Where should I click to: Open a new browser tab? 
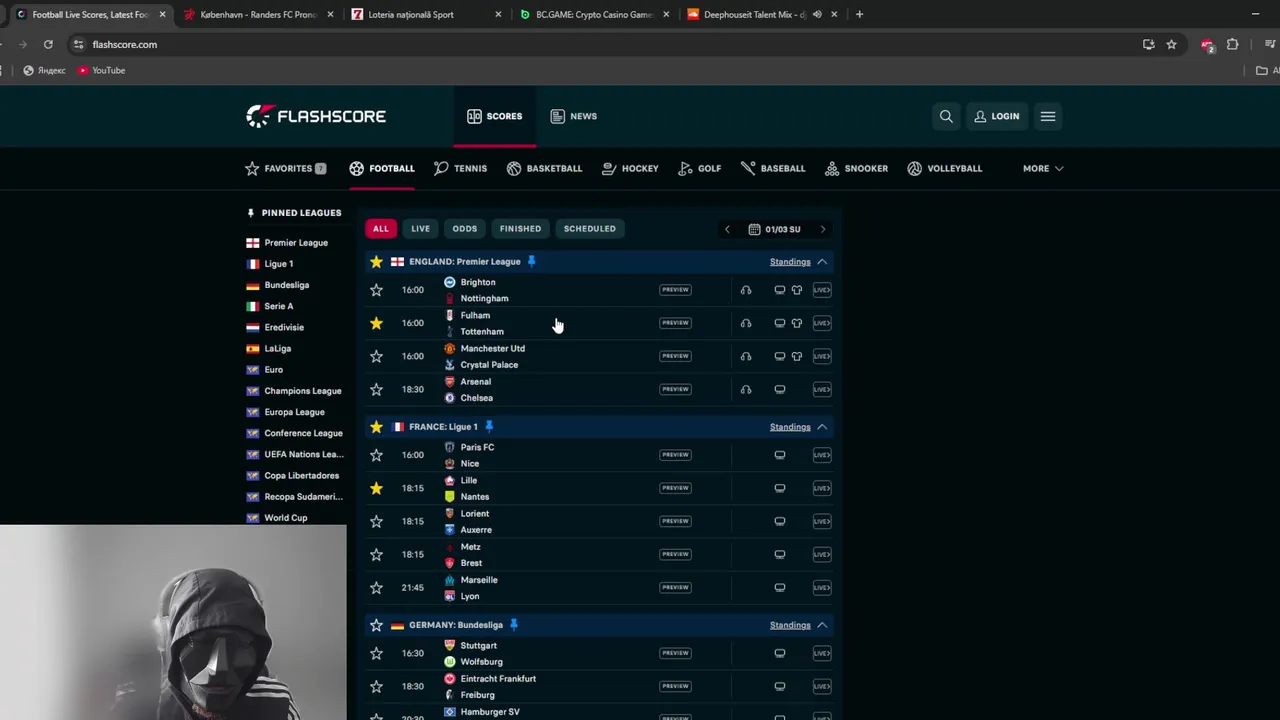[859, 14]
